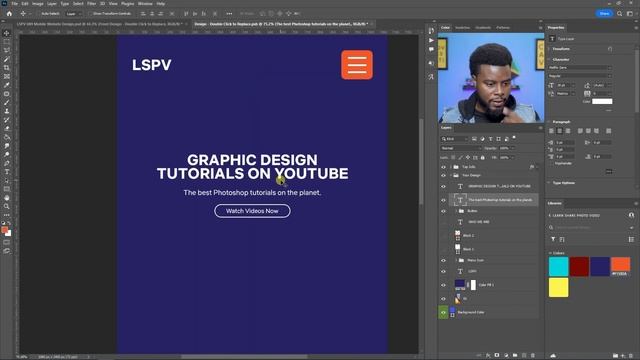Click the Libraries list view icon
640x360 pixels.
click(631, 239)
